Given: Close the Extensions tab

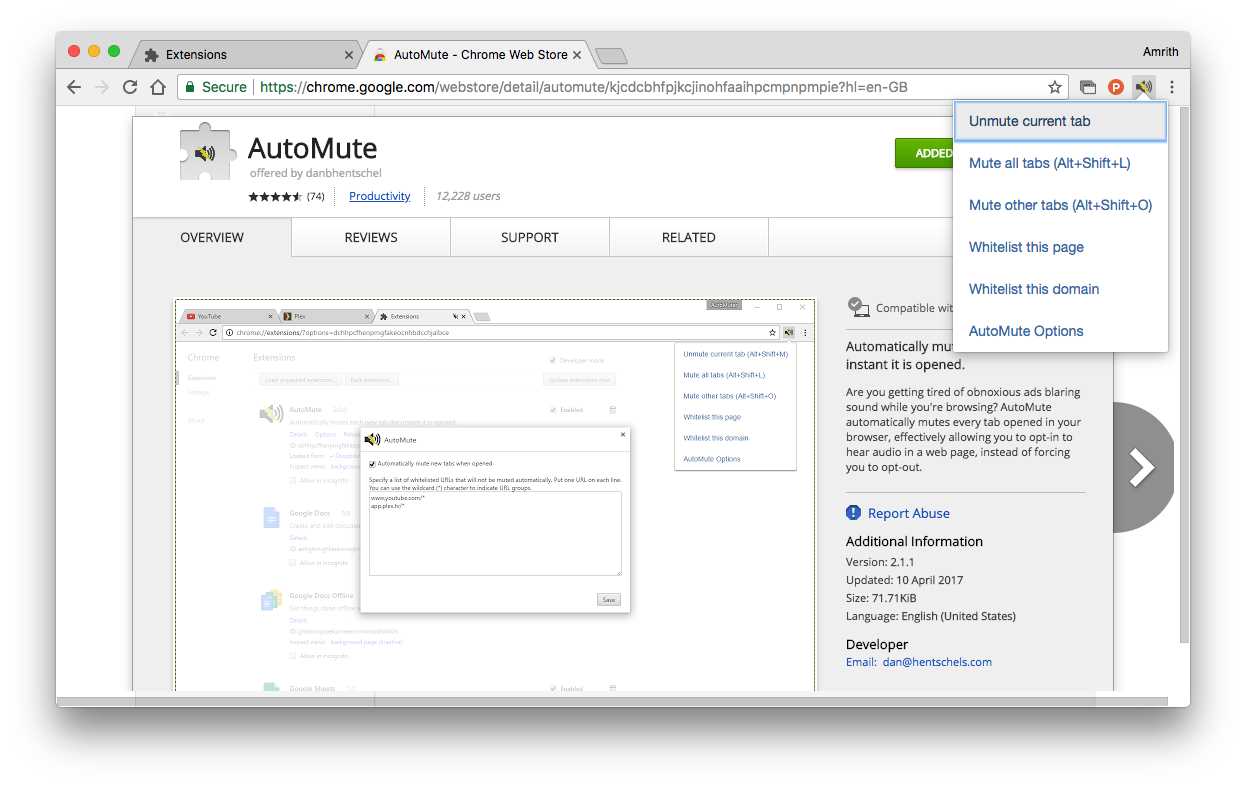Looking at the screenshot, I should pos(348,55).
